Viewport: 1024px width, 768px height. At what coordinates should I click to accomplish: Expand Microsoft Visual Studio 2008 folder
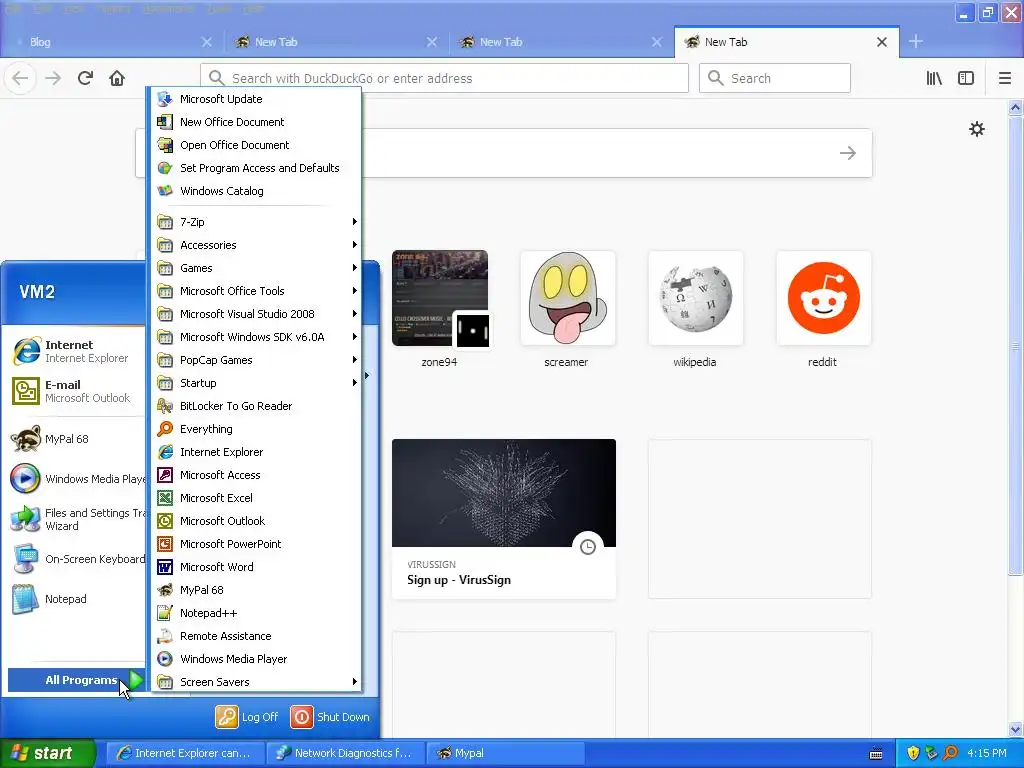pyautogui.click(x=256, y=314)
